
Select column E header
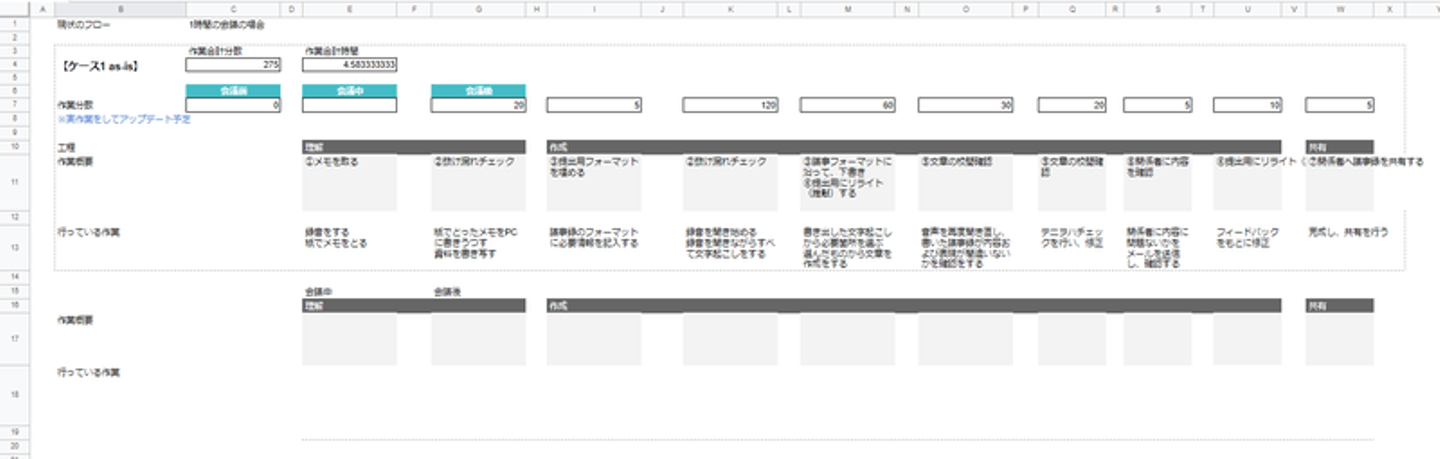[349, 9]
